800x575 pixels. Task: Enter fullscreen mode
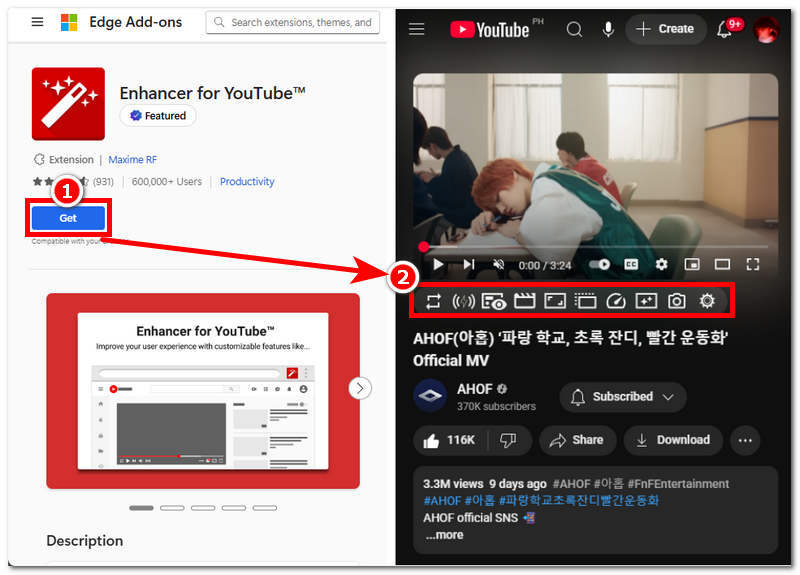[753, 264]
